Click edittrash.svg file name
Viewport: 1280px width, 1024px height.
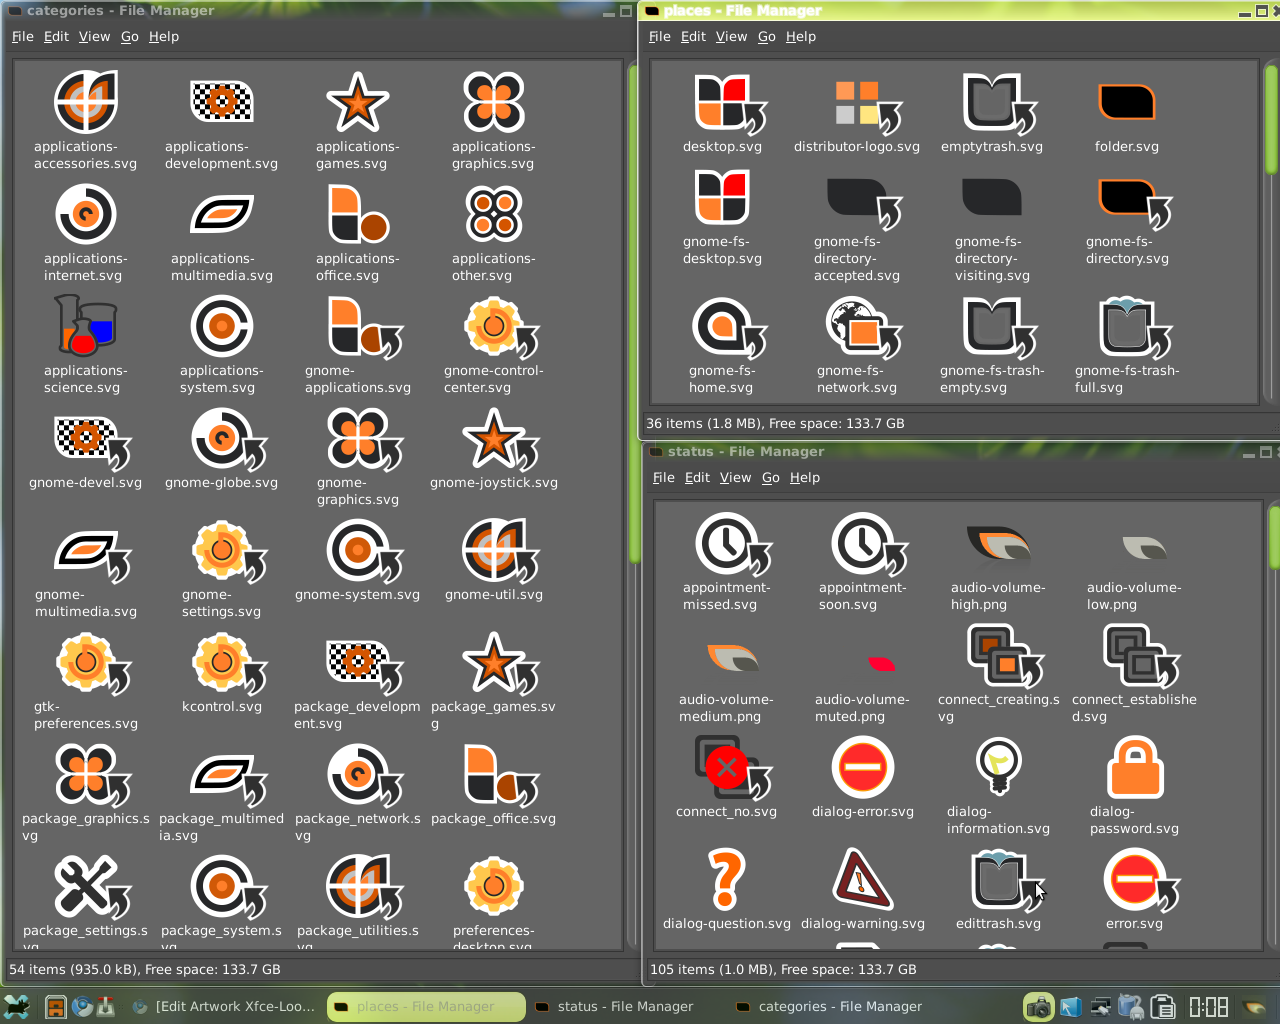point(998,923)
